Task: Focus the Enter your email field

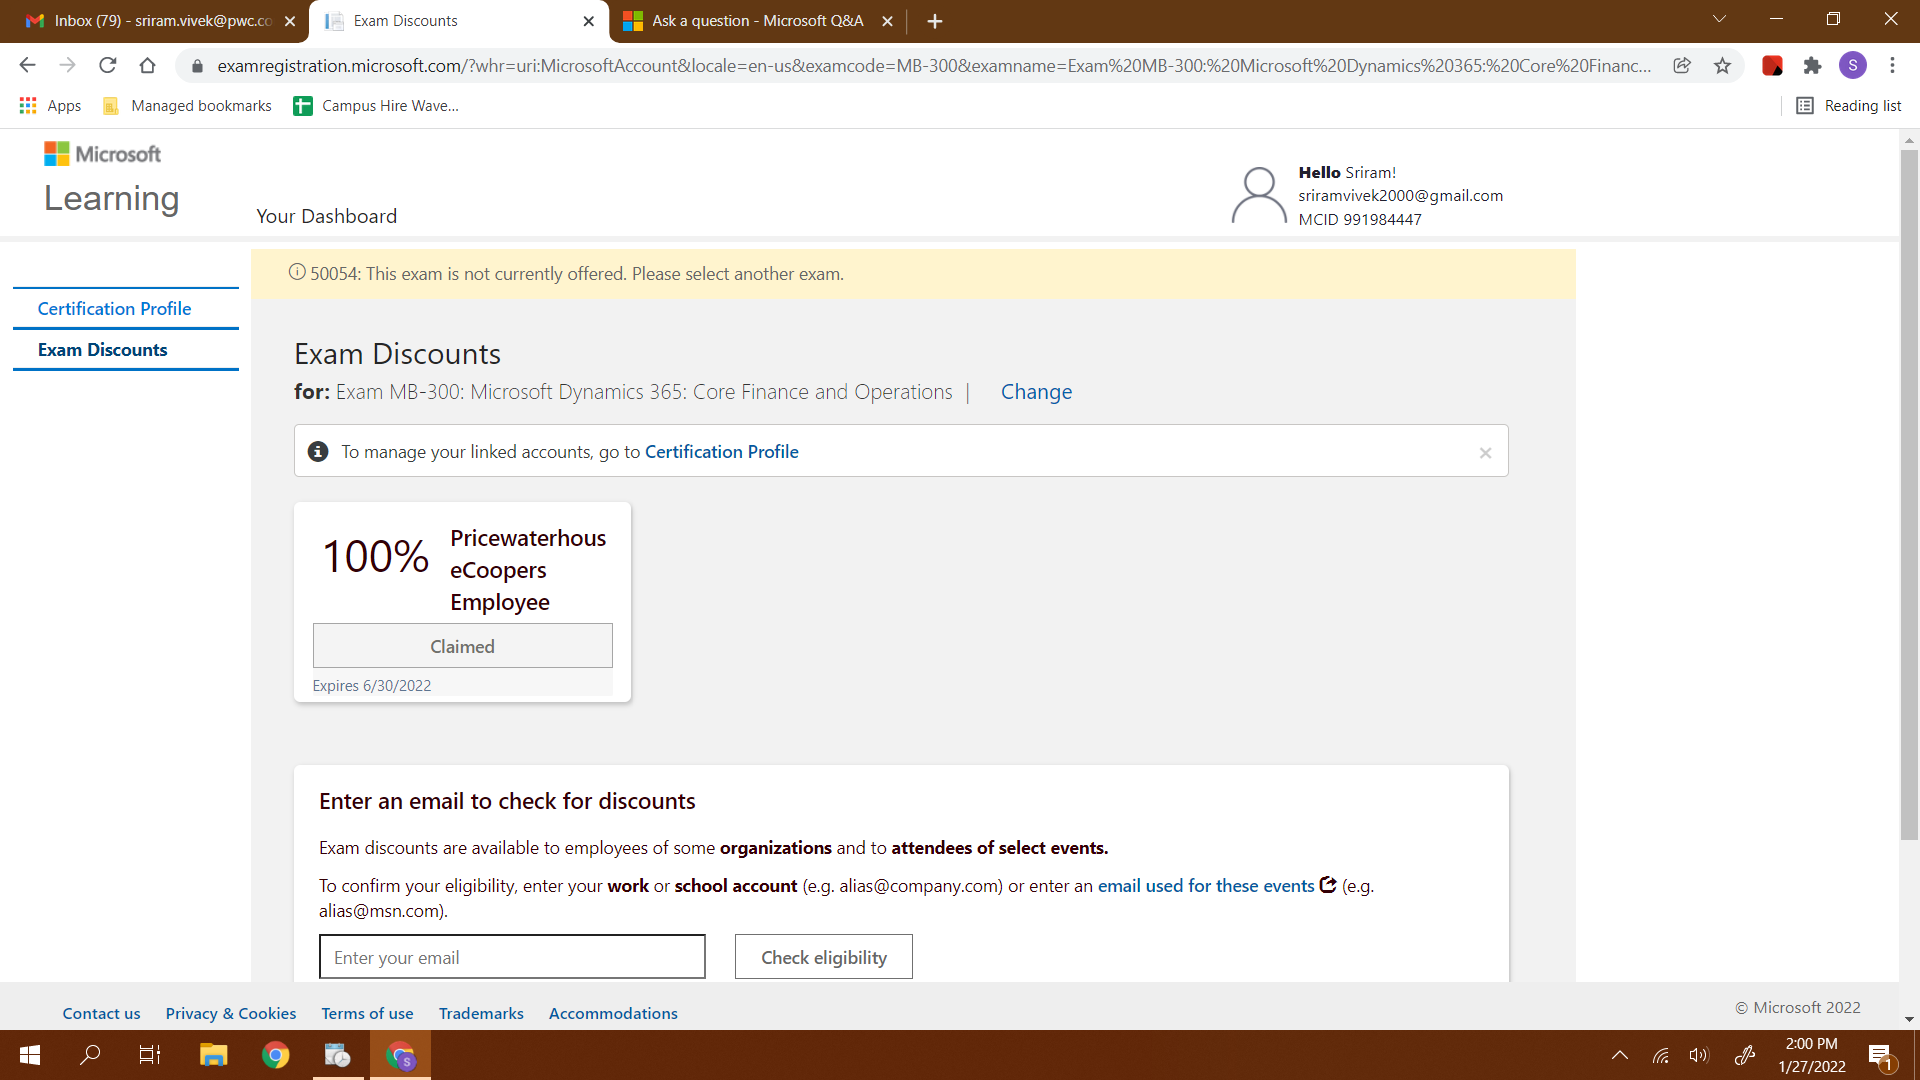Action: tap(512, 957)
